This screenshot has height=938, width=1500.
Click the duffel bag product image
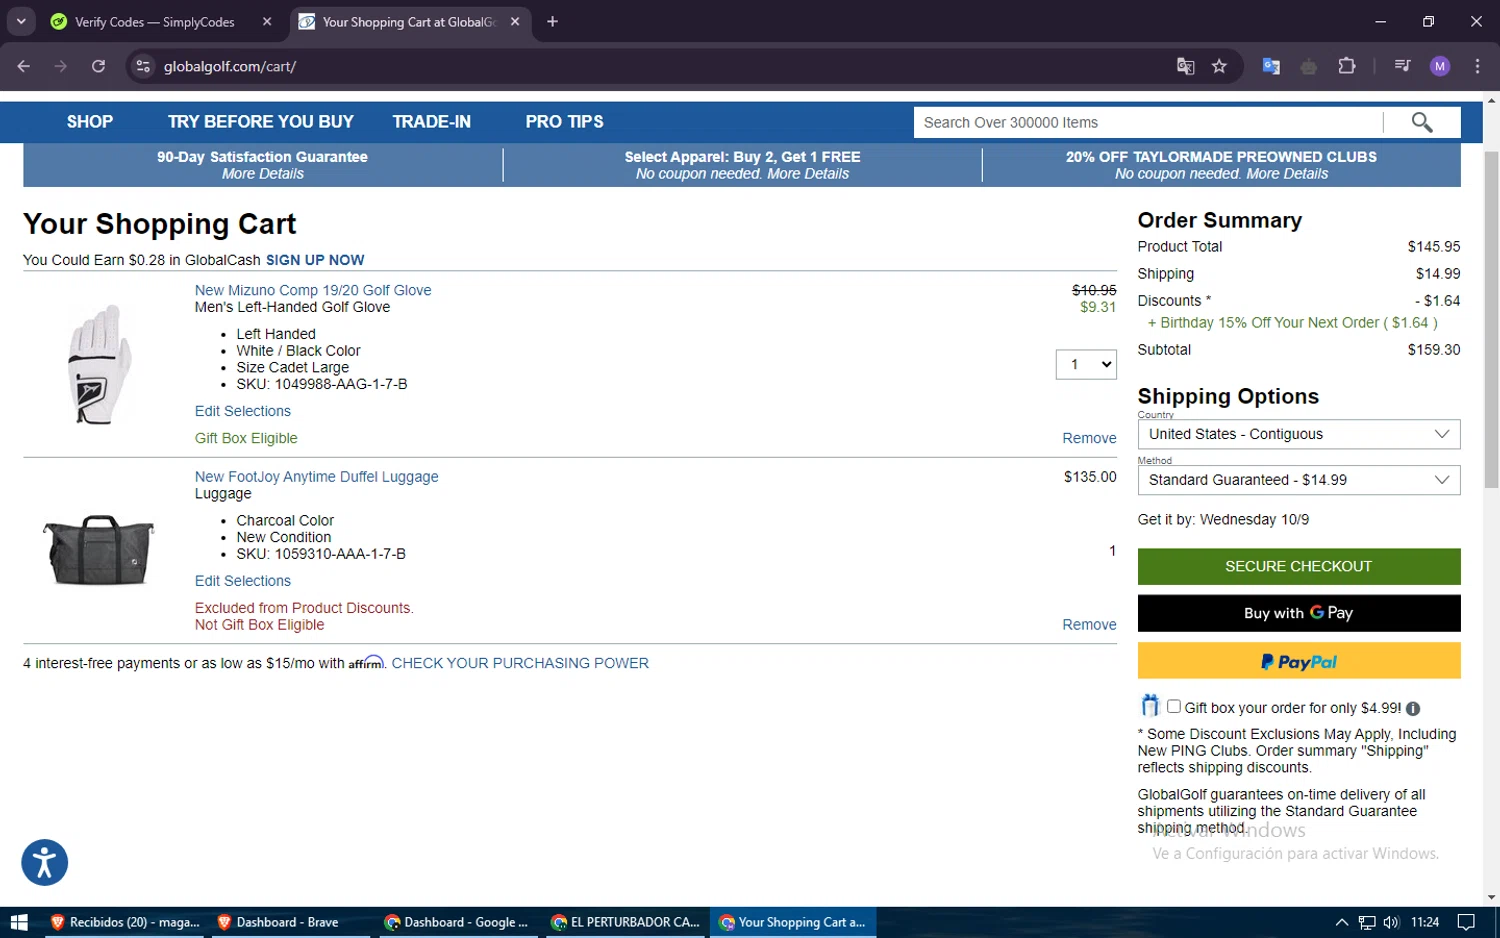(98, 550)
